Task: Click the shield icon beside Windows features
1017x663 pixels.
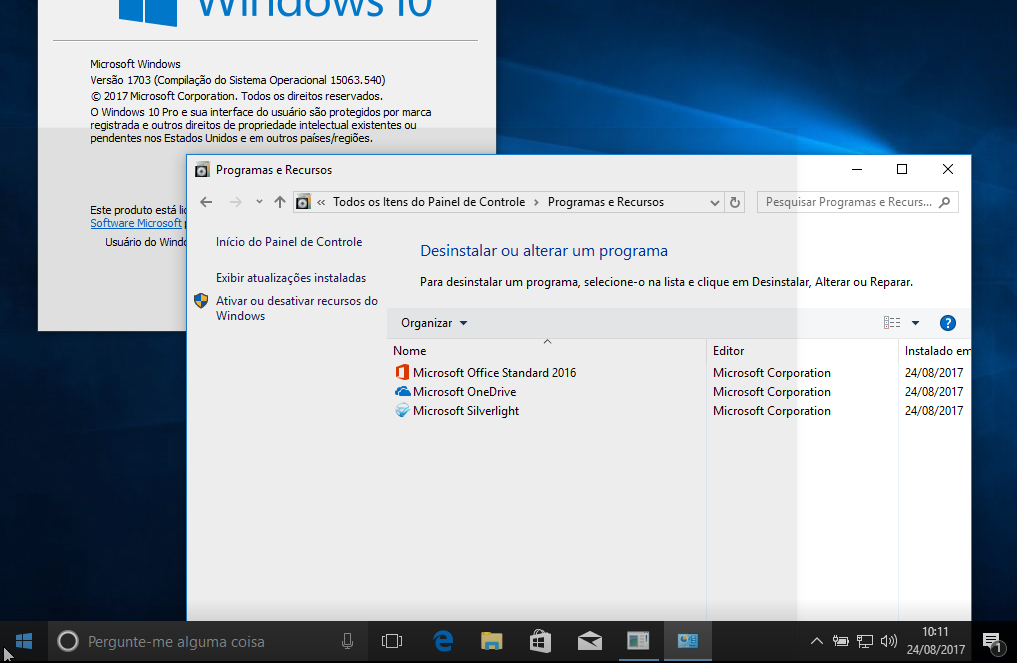Action: coord(201,300)
